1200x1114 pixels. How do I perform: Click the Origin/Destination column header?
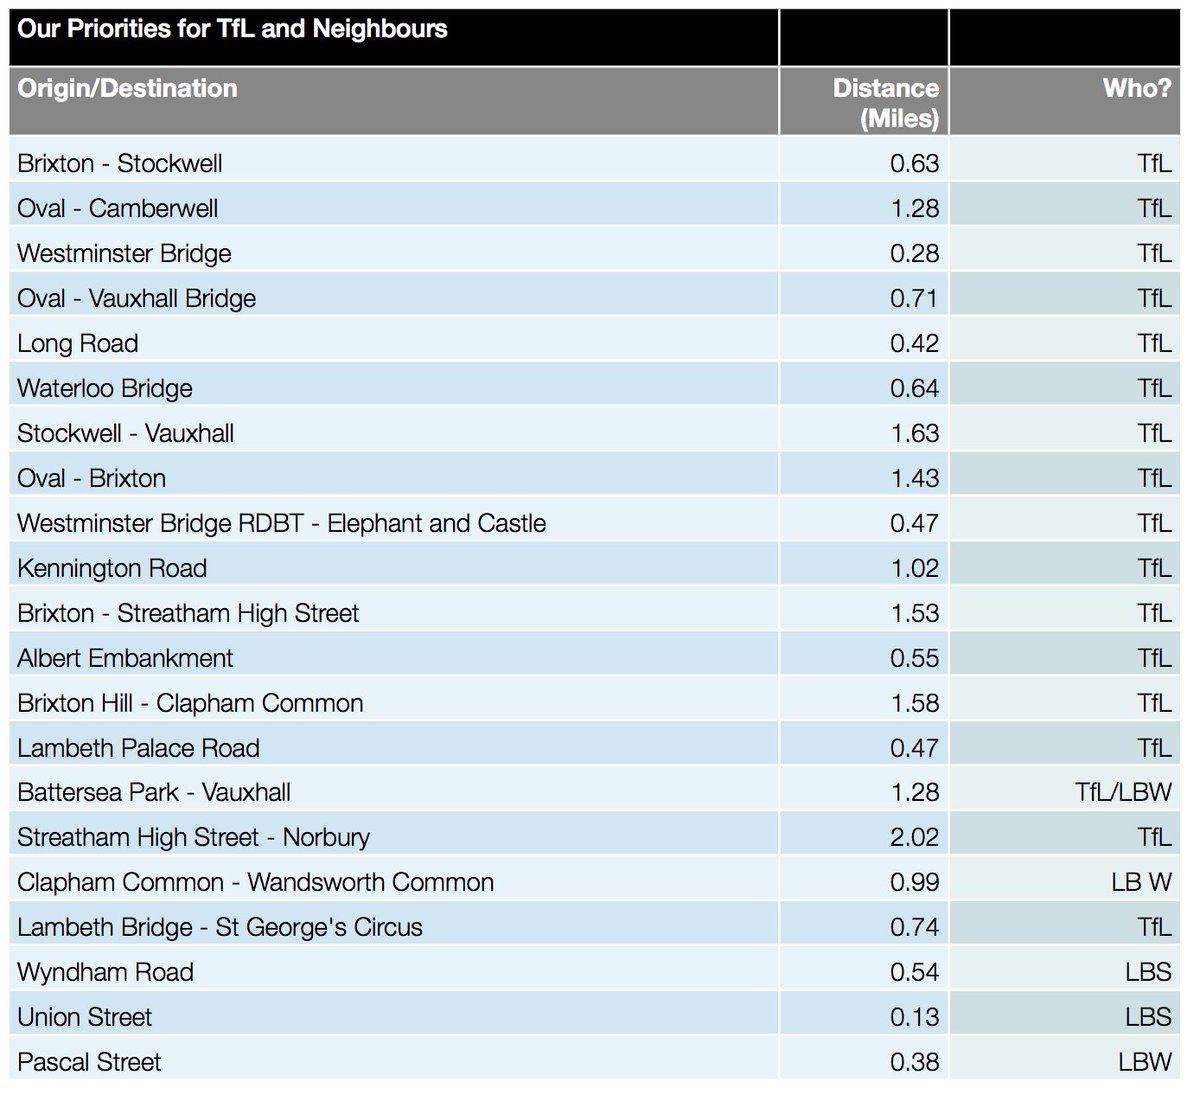[x=127, y=88]
